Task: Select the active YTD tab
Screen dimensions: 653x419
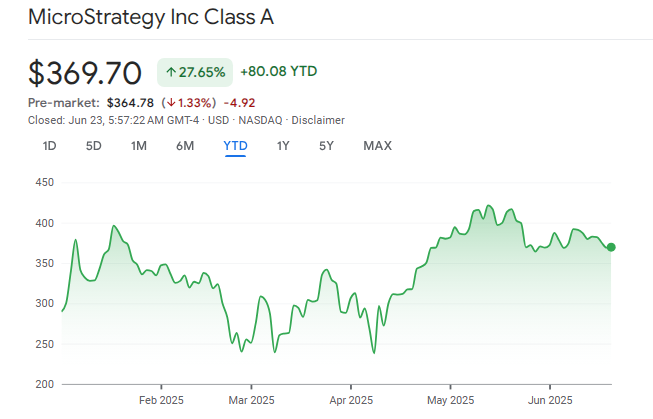Action: tap(235, 146)
